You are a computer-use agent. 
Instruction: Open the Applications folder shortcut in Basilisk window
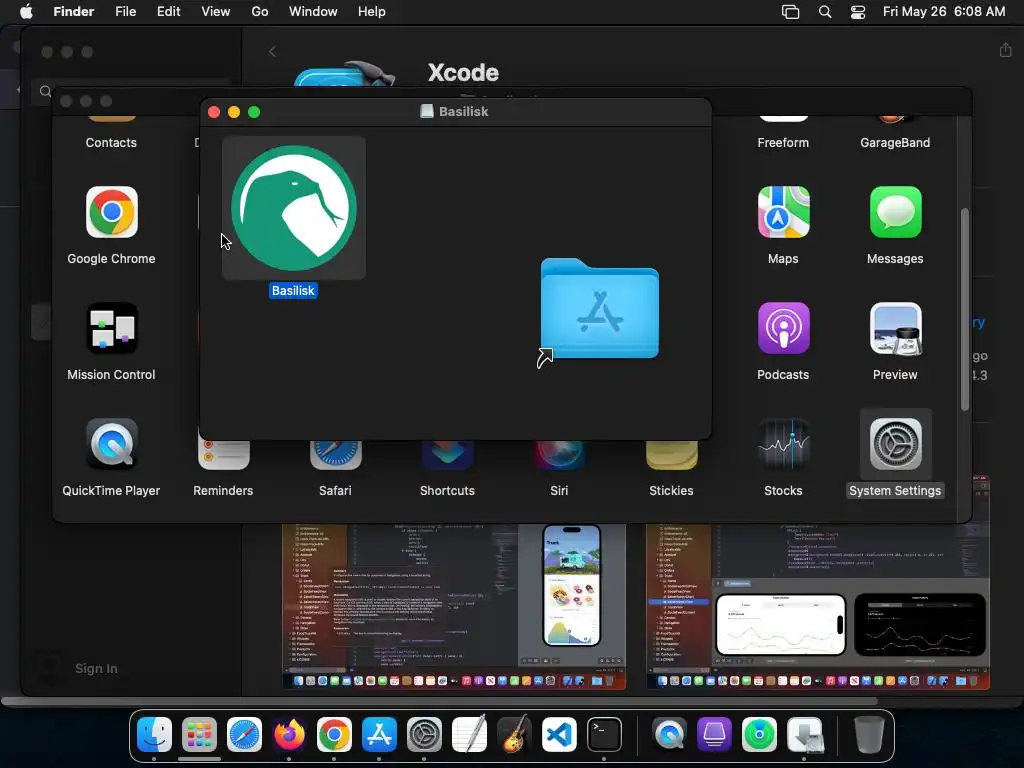click(x=600, y=310)
